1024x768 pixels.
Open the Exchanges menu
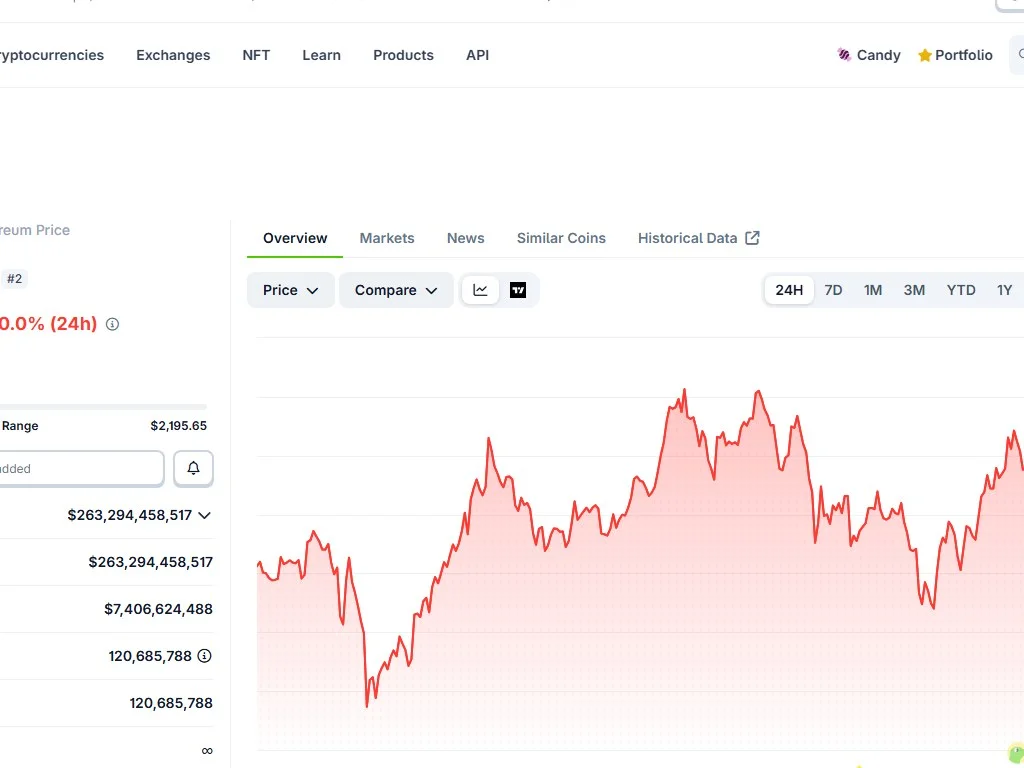(x=173, y=56)
